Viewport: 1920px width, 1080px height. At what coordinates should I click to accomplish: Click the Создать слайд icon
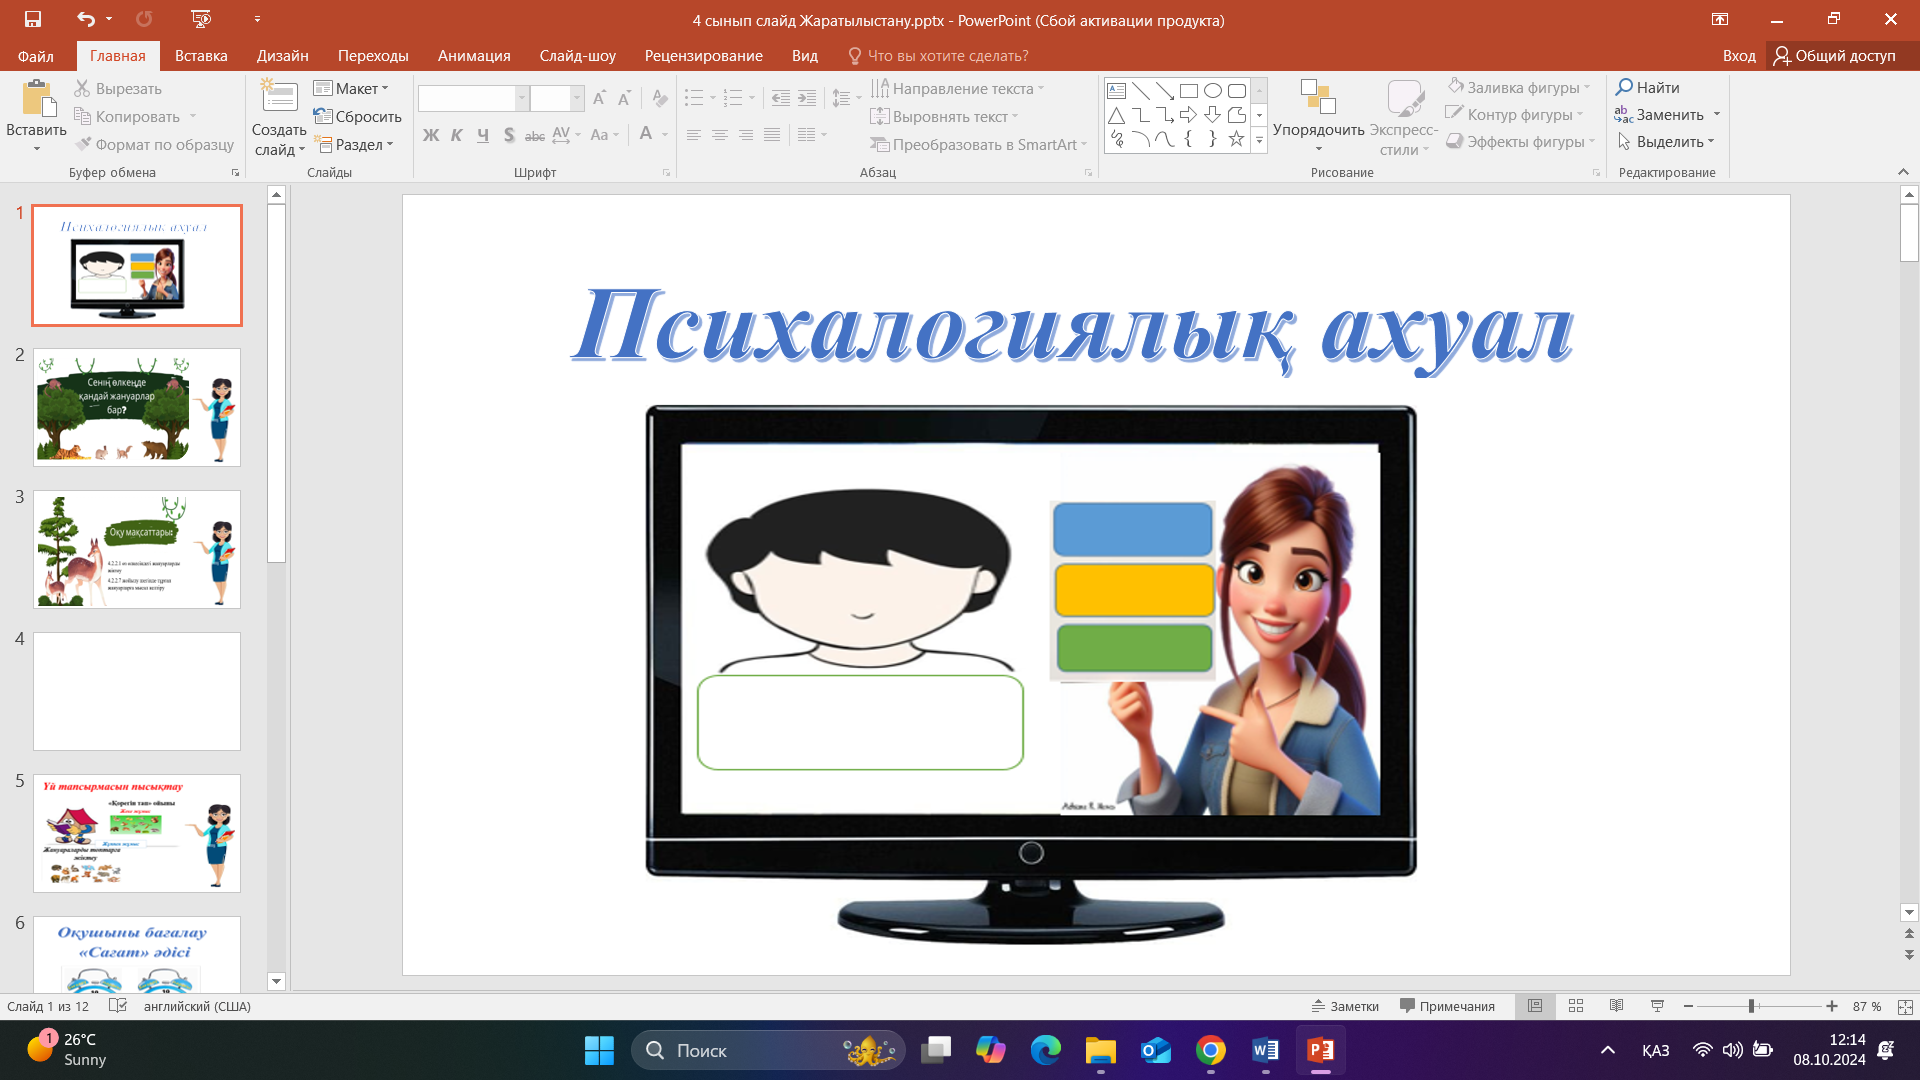[279, 98]
